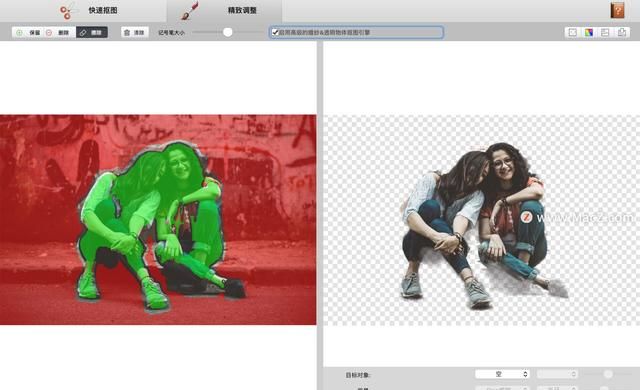Click the 清除 trash button
The width and height of the screenshot is (640, 390).
pos(134,33)
